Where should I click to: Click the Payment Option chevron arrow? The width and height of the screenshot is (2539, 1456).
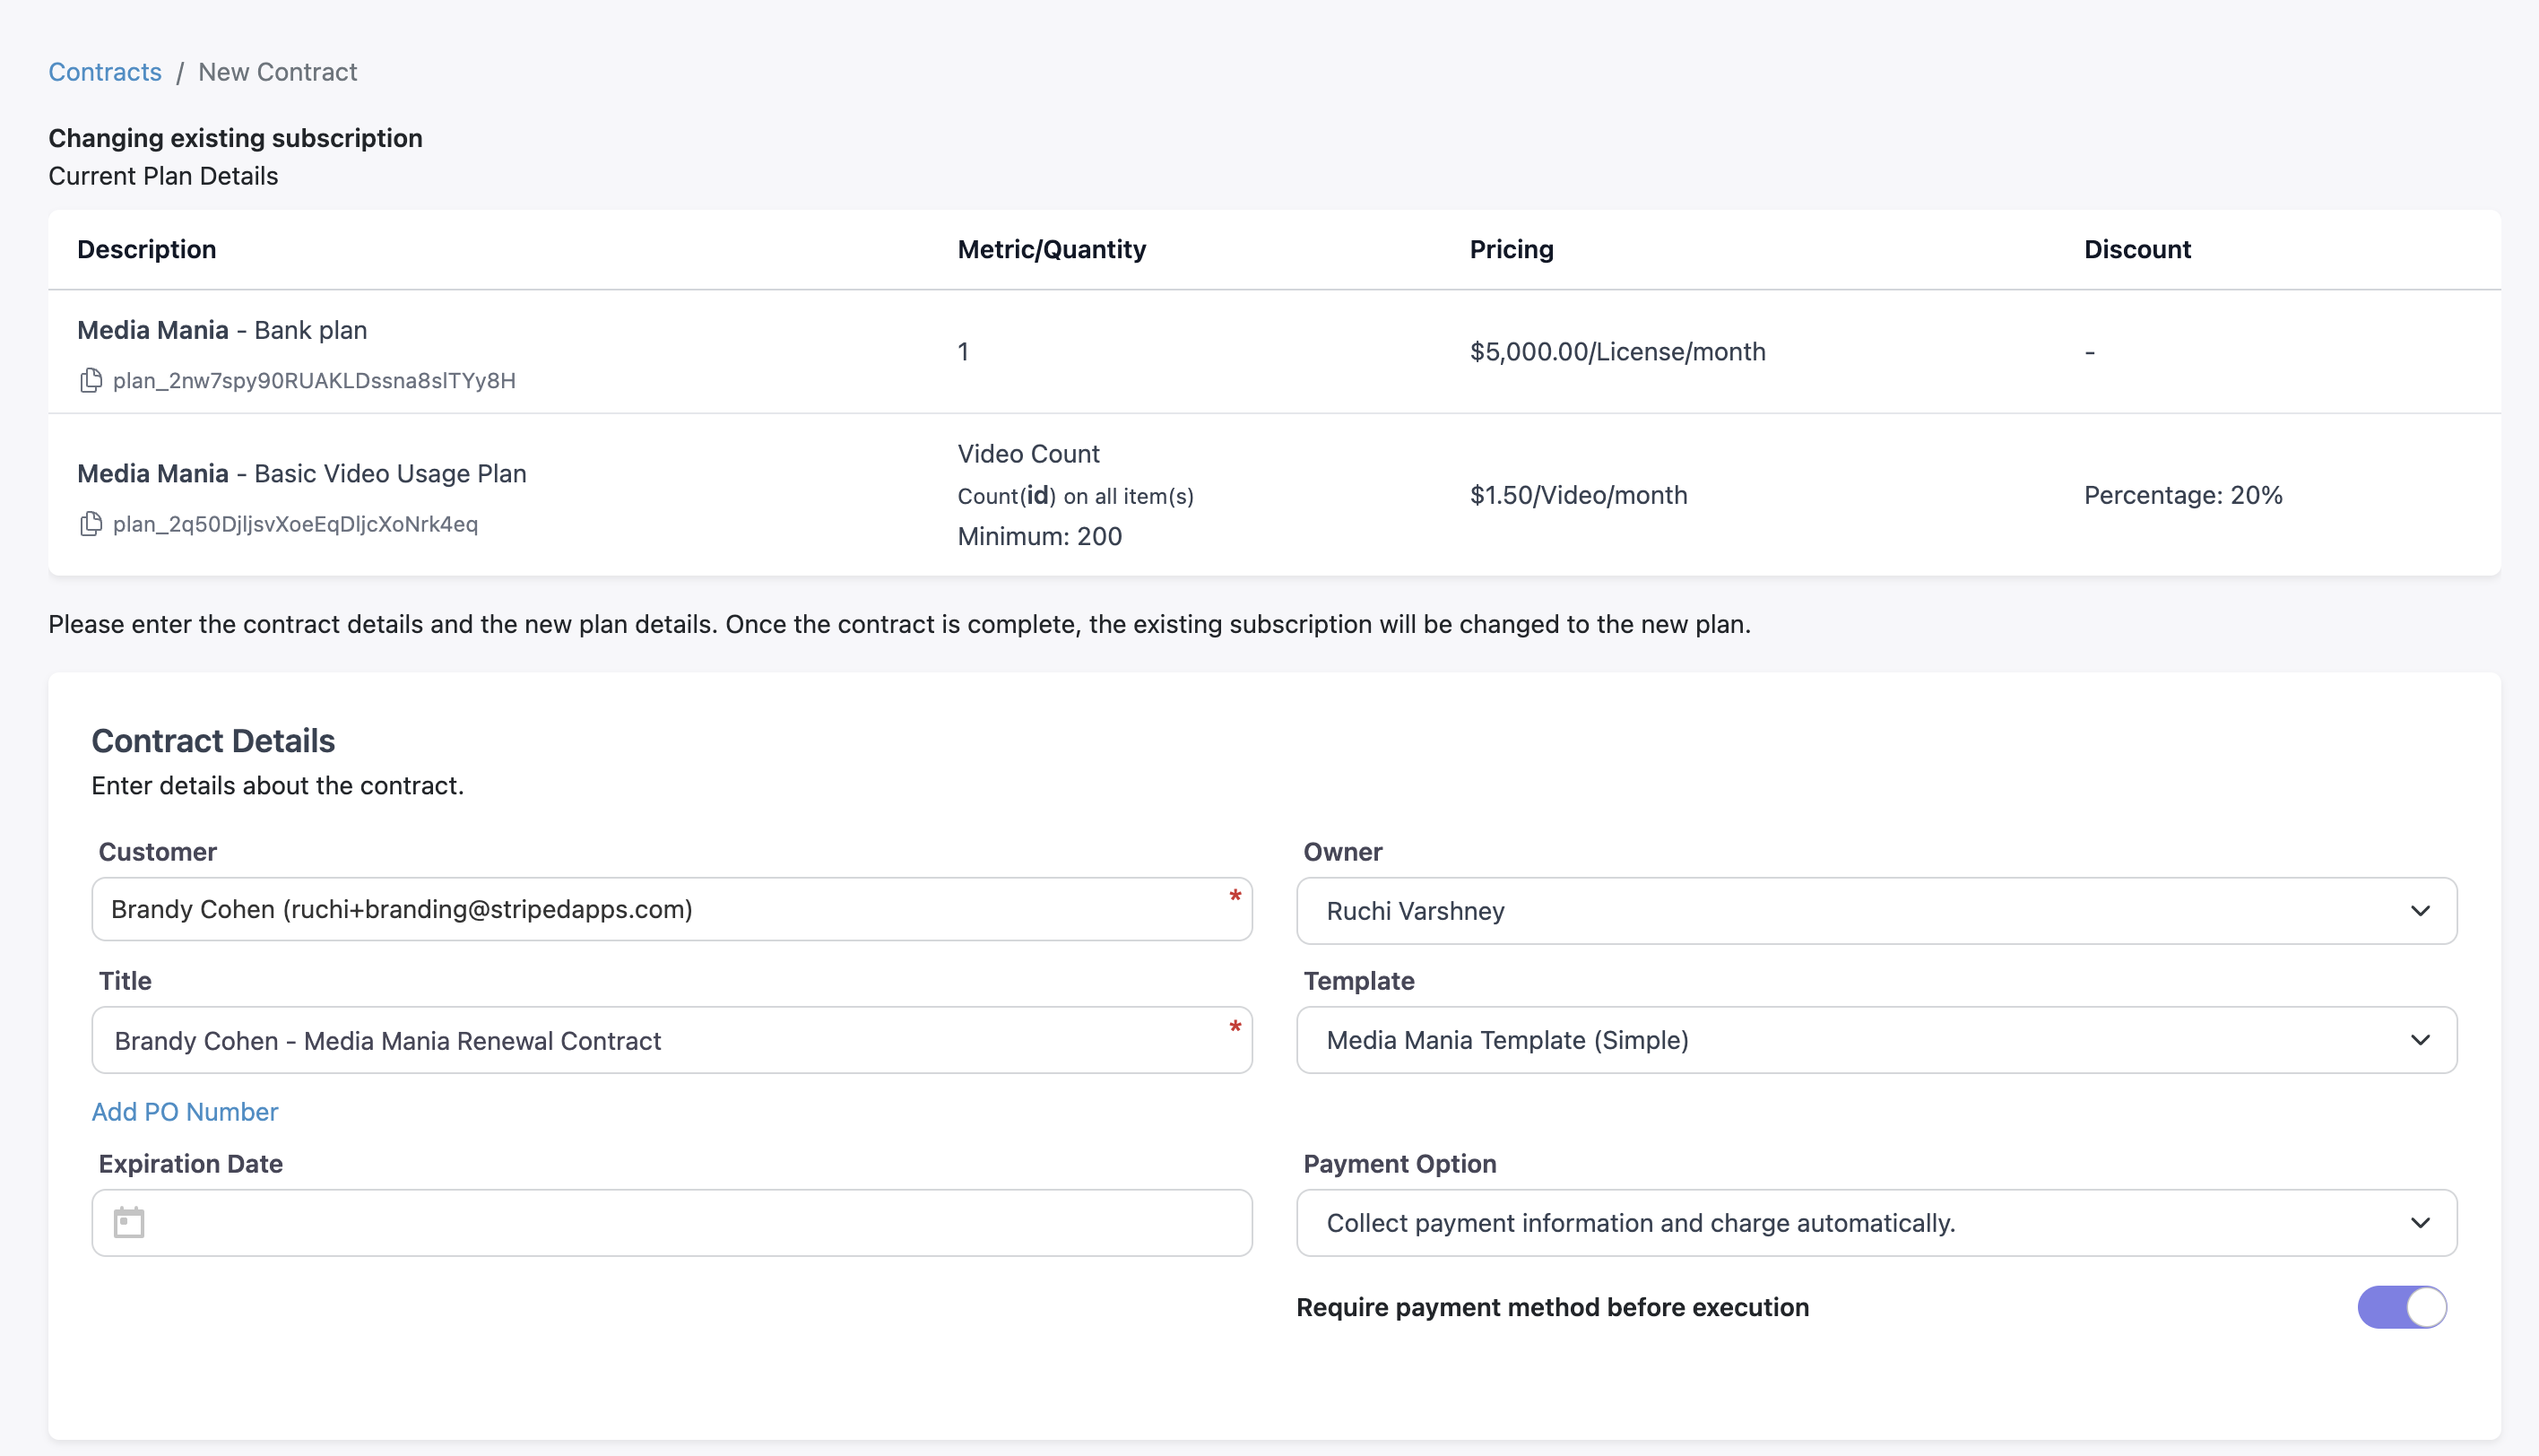pos(2420,1223)
